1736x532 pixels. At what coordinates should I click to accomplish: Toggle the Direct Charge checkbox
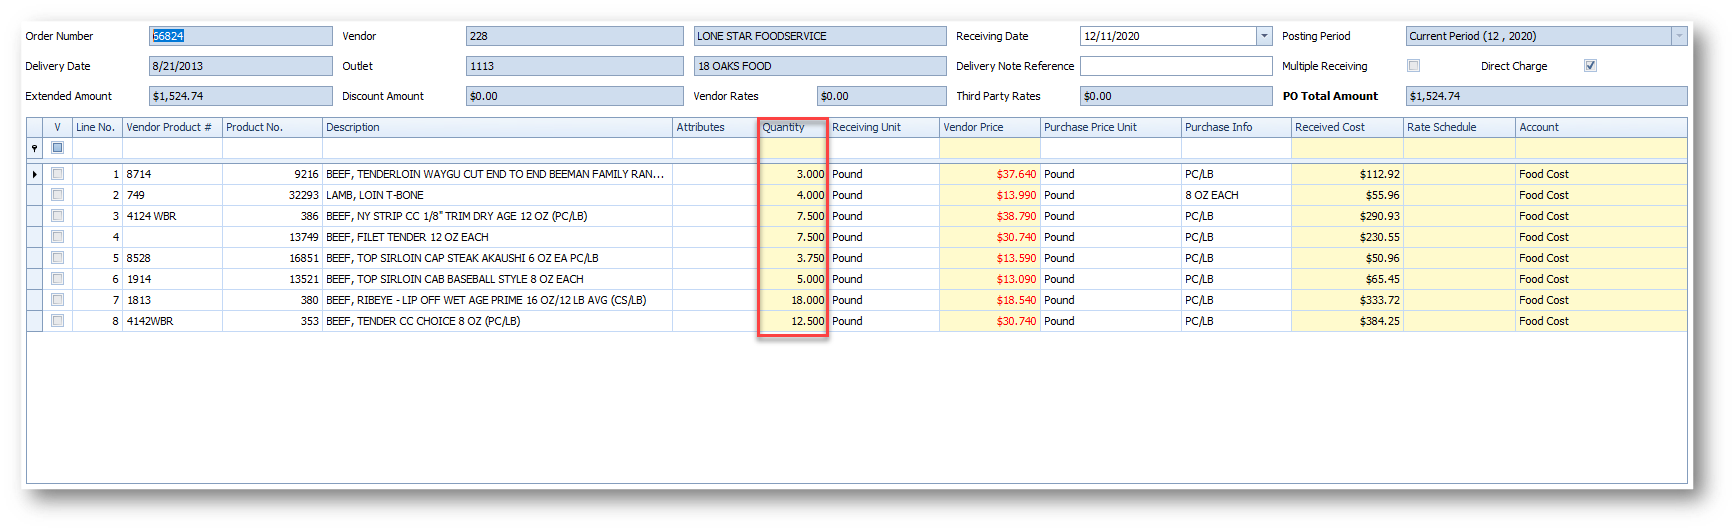1590,66
